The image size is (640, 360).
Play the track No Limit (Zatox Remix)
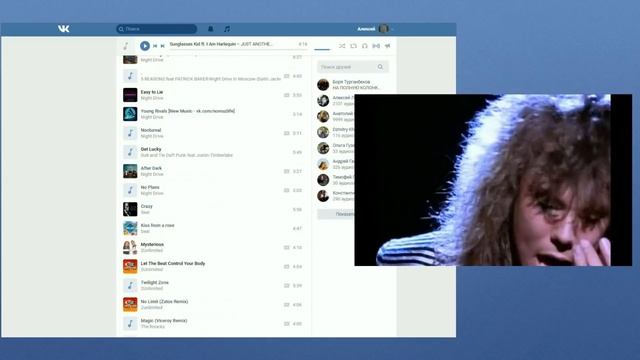tap(164, 302)
